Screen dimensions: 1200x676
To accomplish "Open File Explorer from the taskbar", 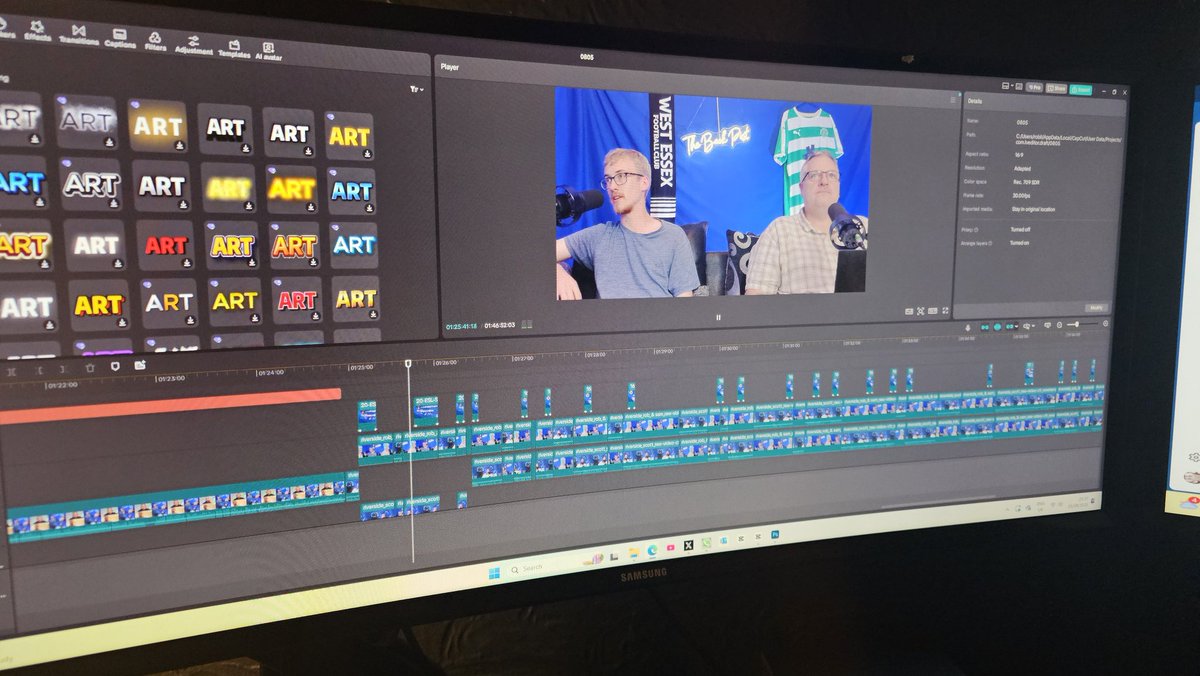I will 634,552.
